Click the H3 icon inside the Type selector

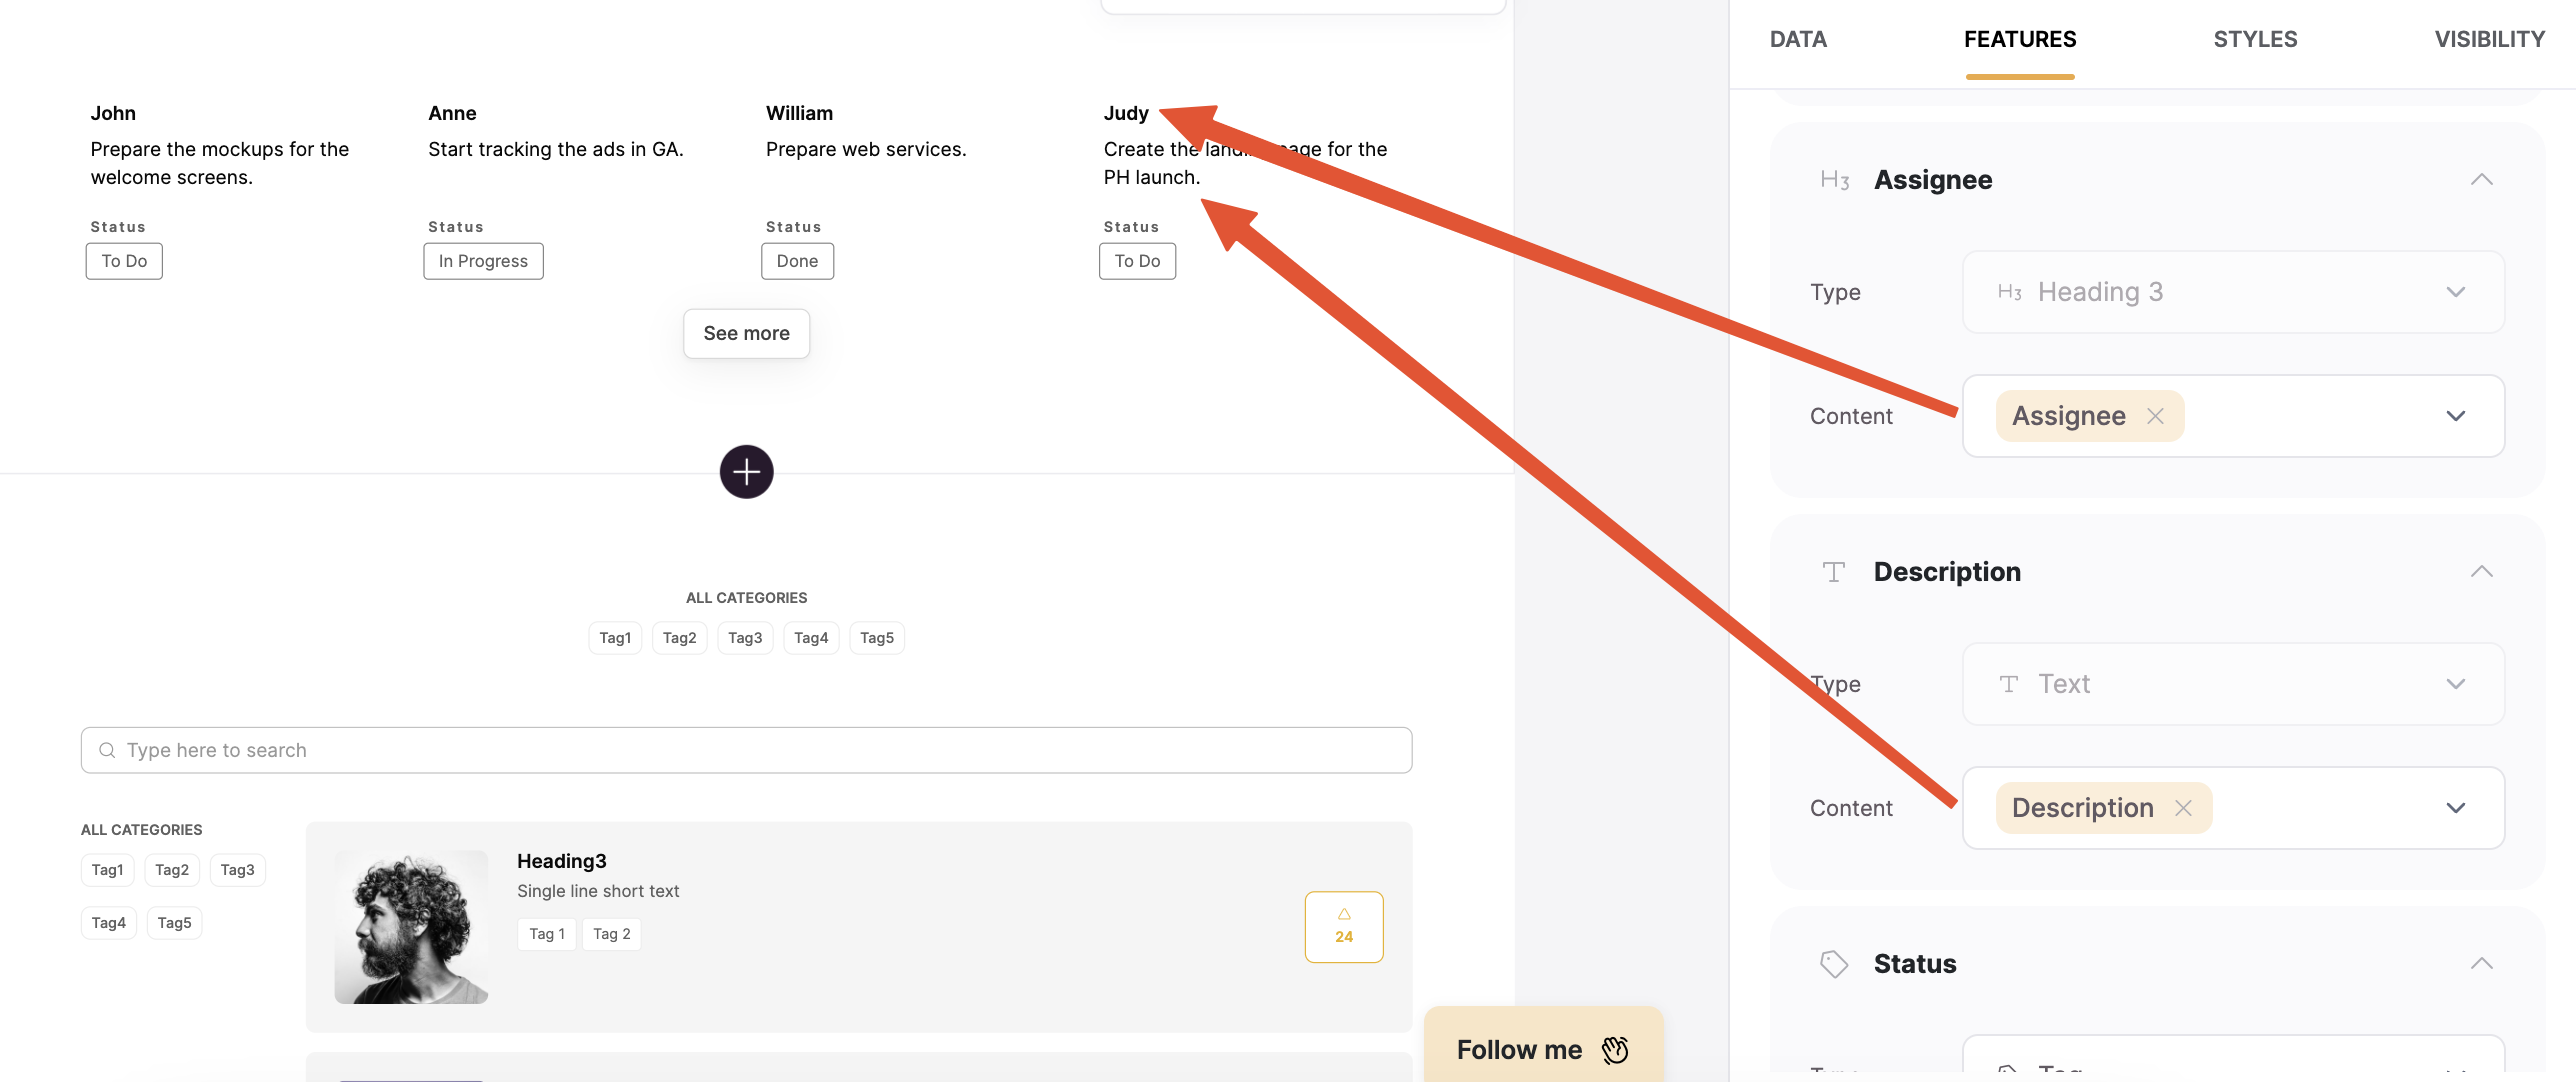[x=2011, y=292]
